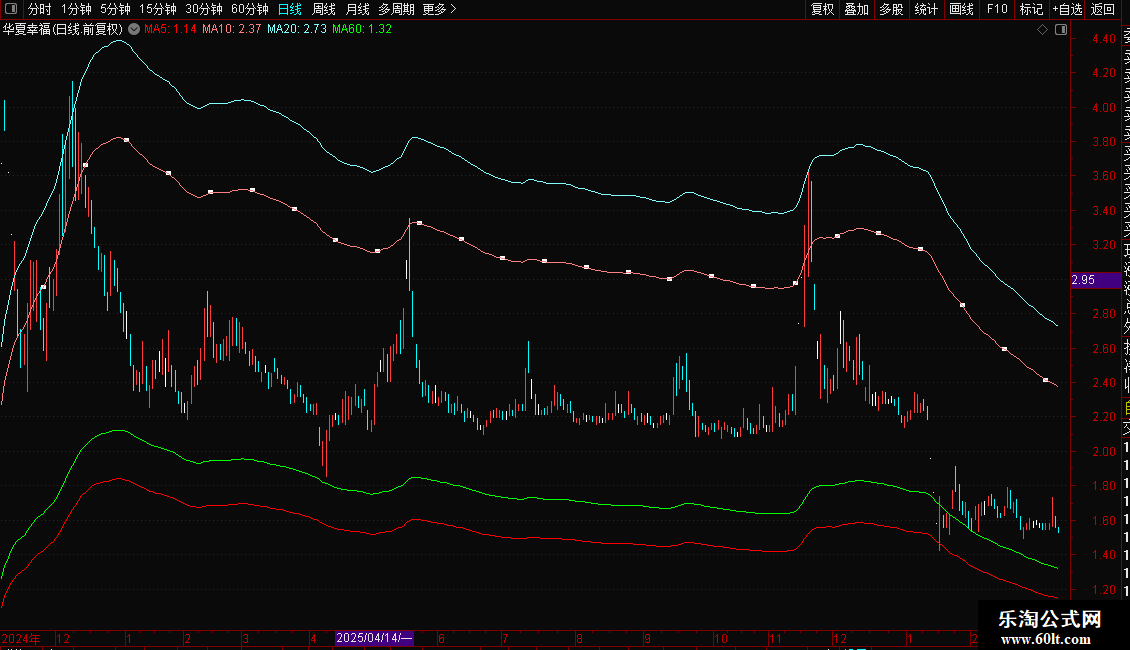Select the 15分钟 period
This screenshot has height=650, width=1130.
point(158,9)
